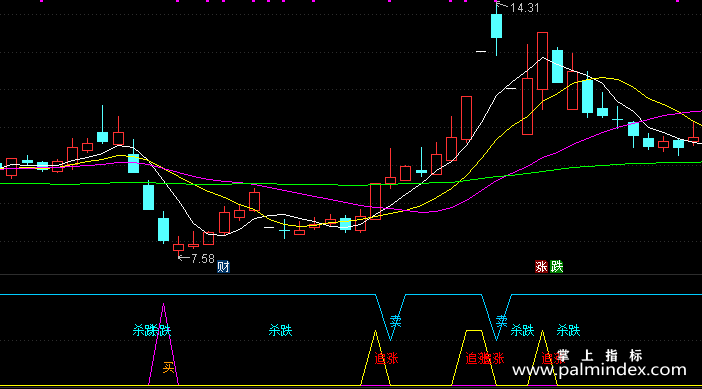Click the red 涨 marker icon
The width and height of the screenshot is (702, 389).
(541, 267)
